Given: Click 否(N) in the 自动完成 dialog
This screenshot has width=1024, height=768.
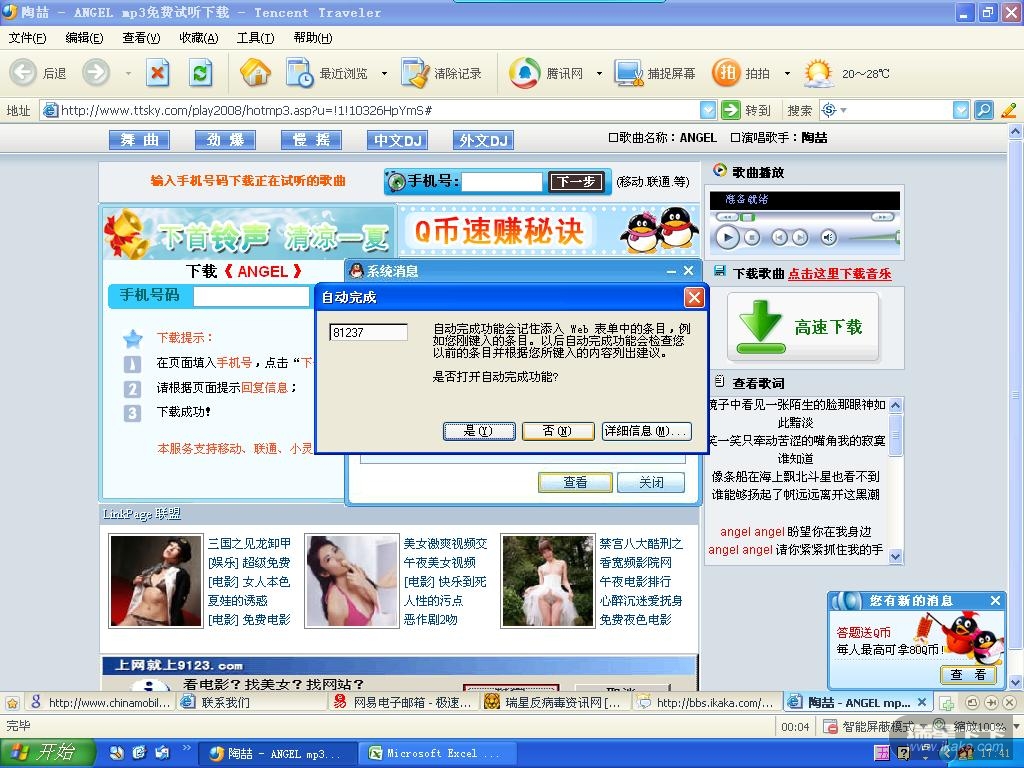Looking at the screenshot, I should coord(558,431).
